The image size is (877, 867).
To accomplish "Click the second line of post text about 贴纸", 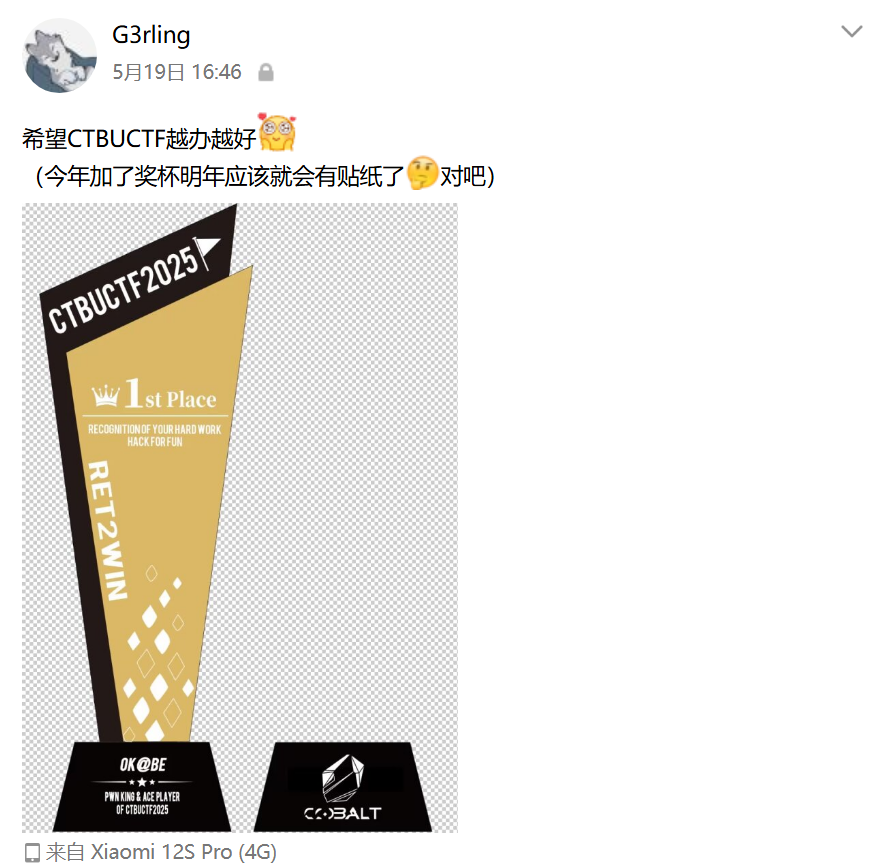I will (265, 176).
